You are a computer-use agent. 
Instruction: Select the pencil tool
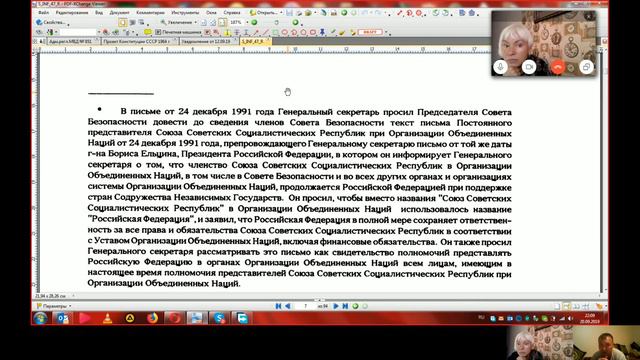[x=333, y=31]
